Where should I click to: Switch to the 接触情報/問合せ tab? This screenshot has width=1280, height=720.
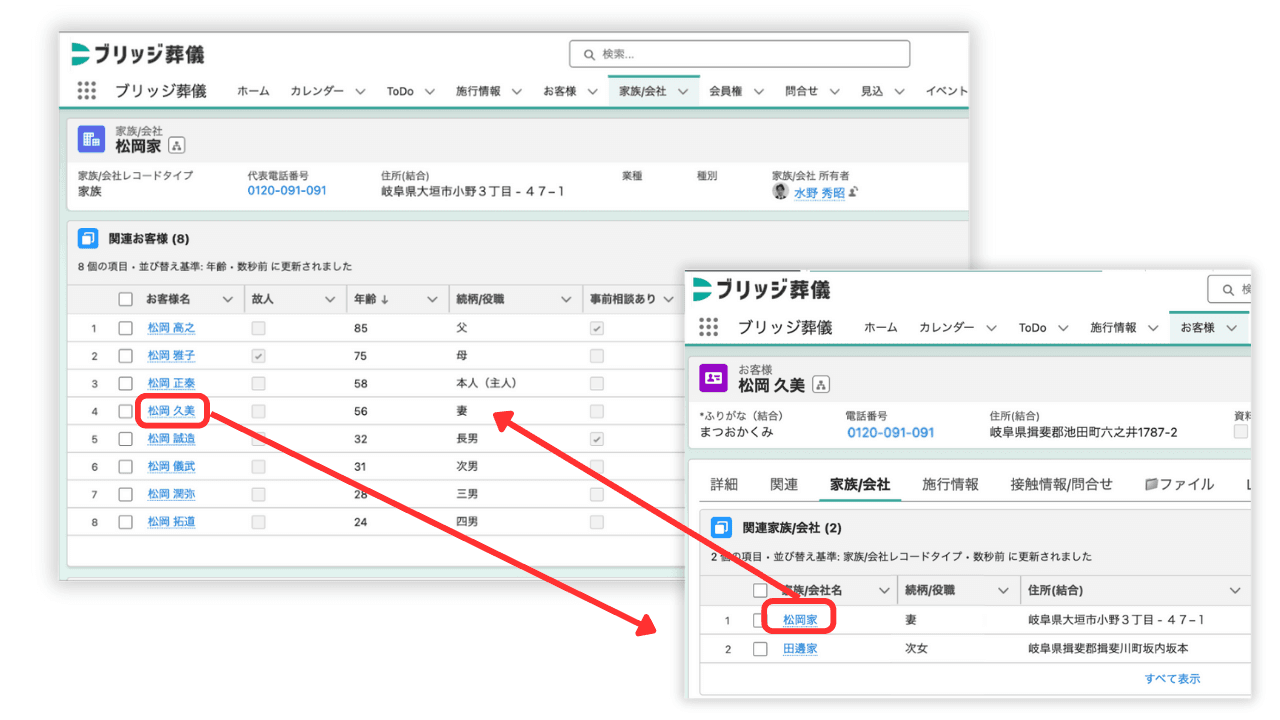click(x=1061, y=484)
